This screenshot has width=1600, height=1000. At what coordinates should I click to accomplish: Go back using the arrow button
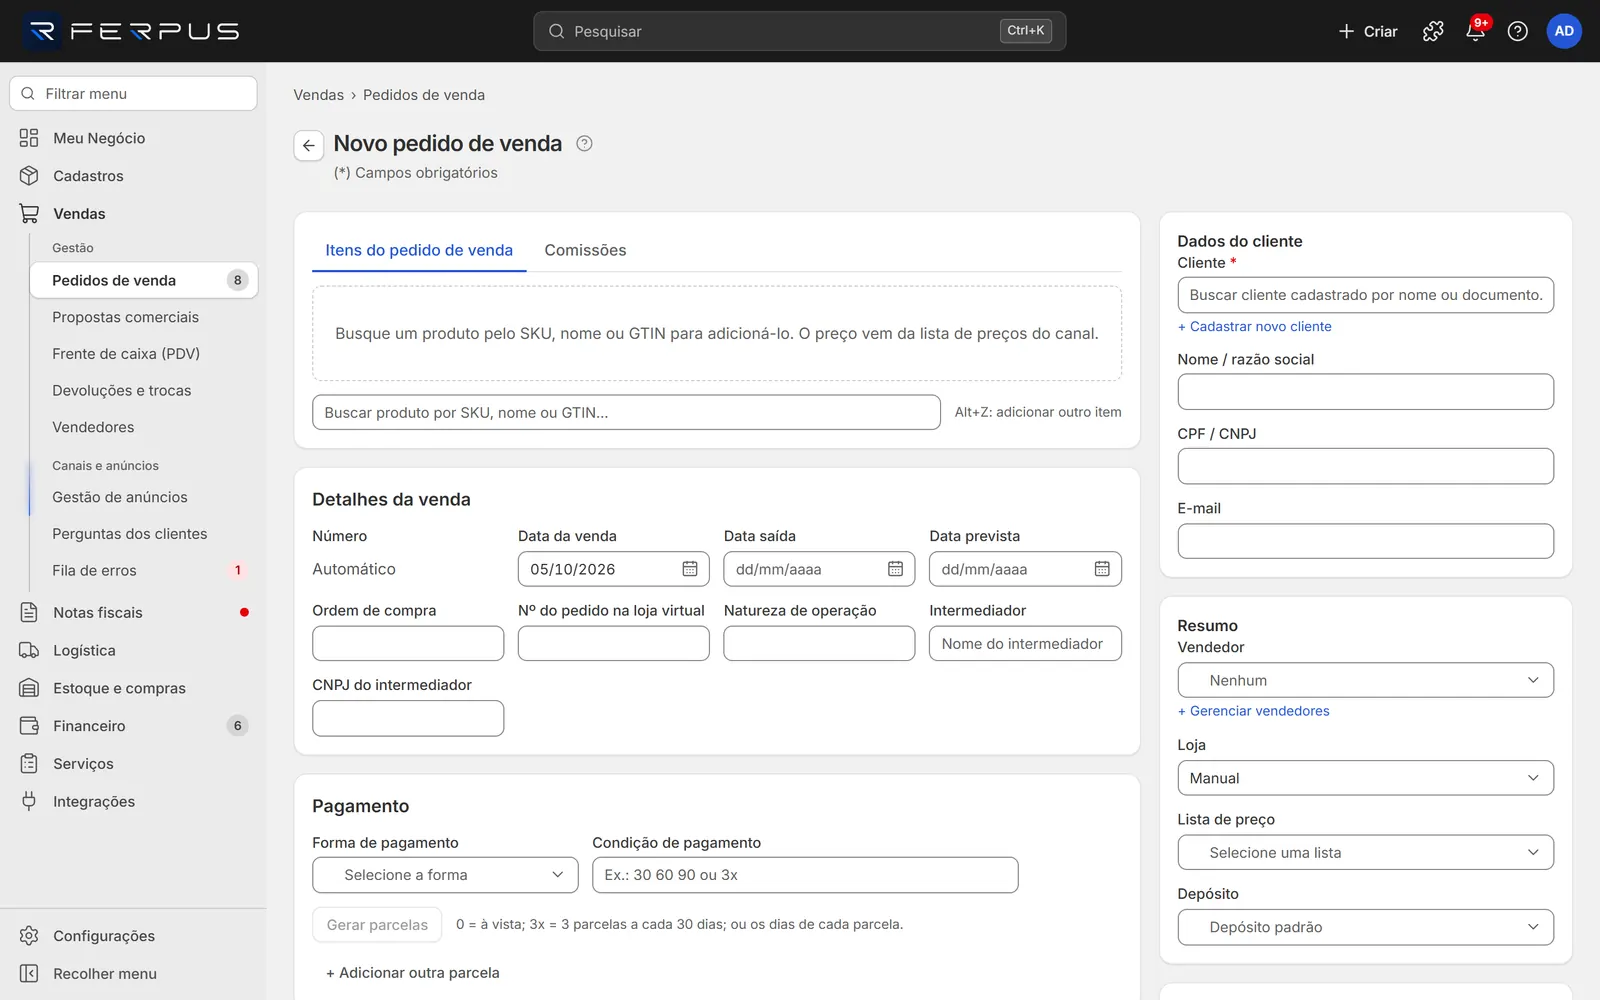309,145
